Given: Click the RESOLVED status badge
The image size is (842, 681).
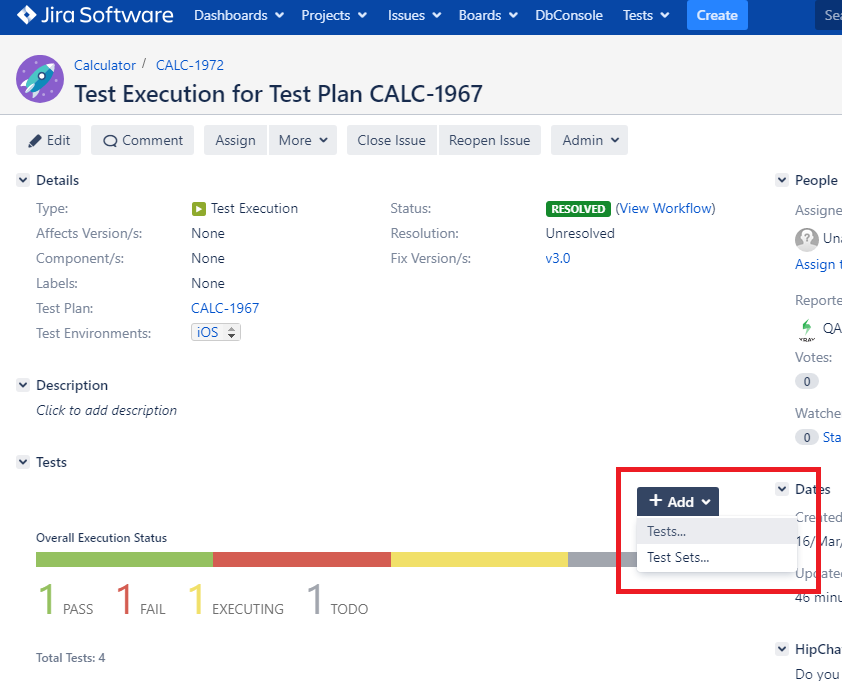Looking at the screenshot, I should click(x=578, y=209).
